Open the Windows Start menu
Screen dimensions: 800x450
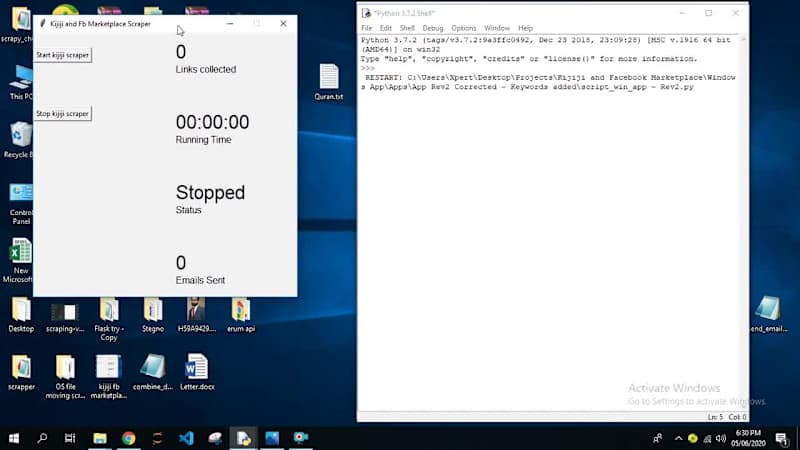click(14, 438)
